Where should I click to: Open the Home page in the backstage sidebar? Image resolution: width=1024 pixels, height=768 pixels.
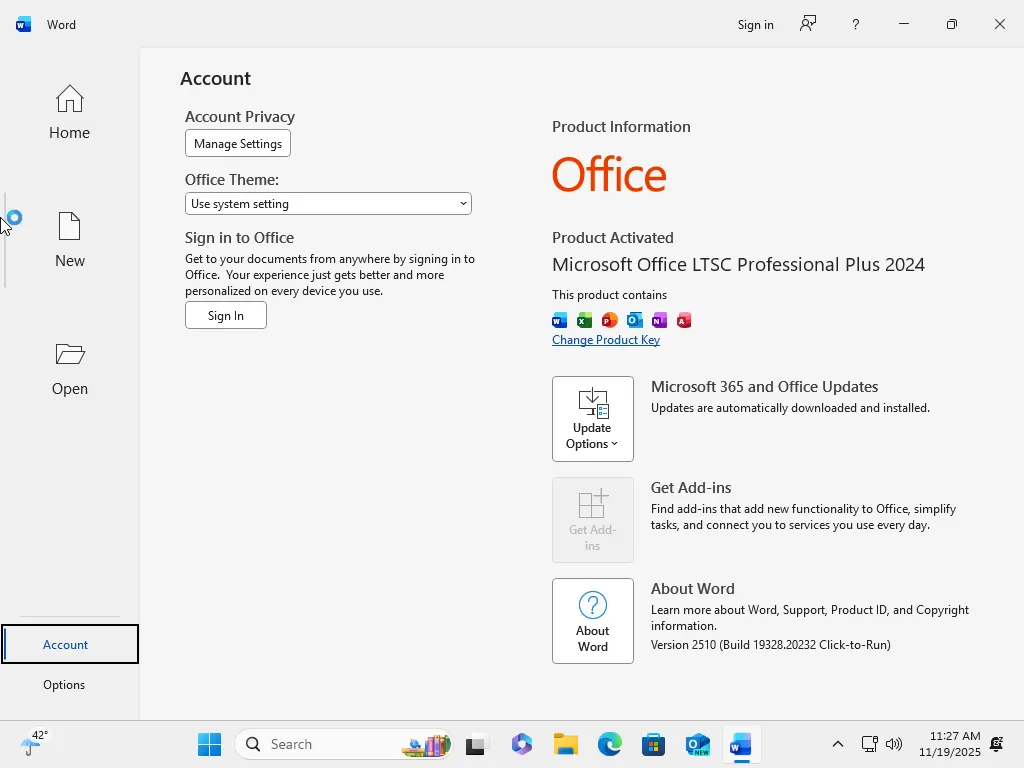tap(69, 112)
